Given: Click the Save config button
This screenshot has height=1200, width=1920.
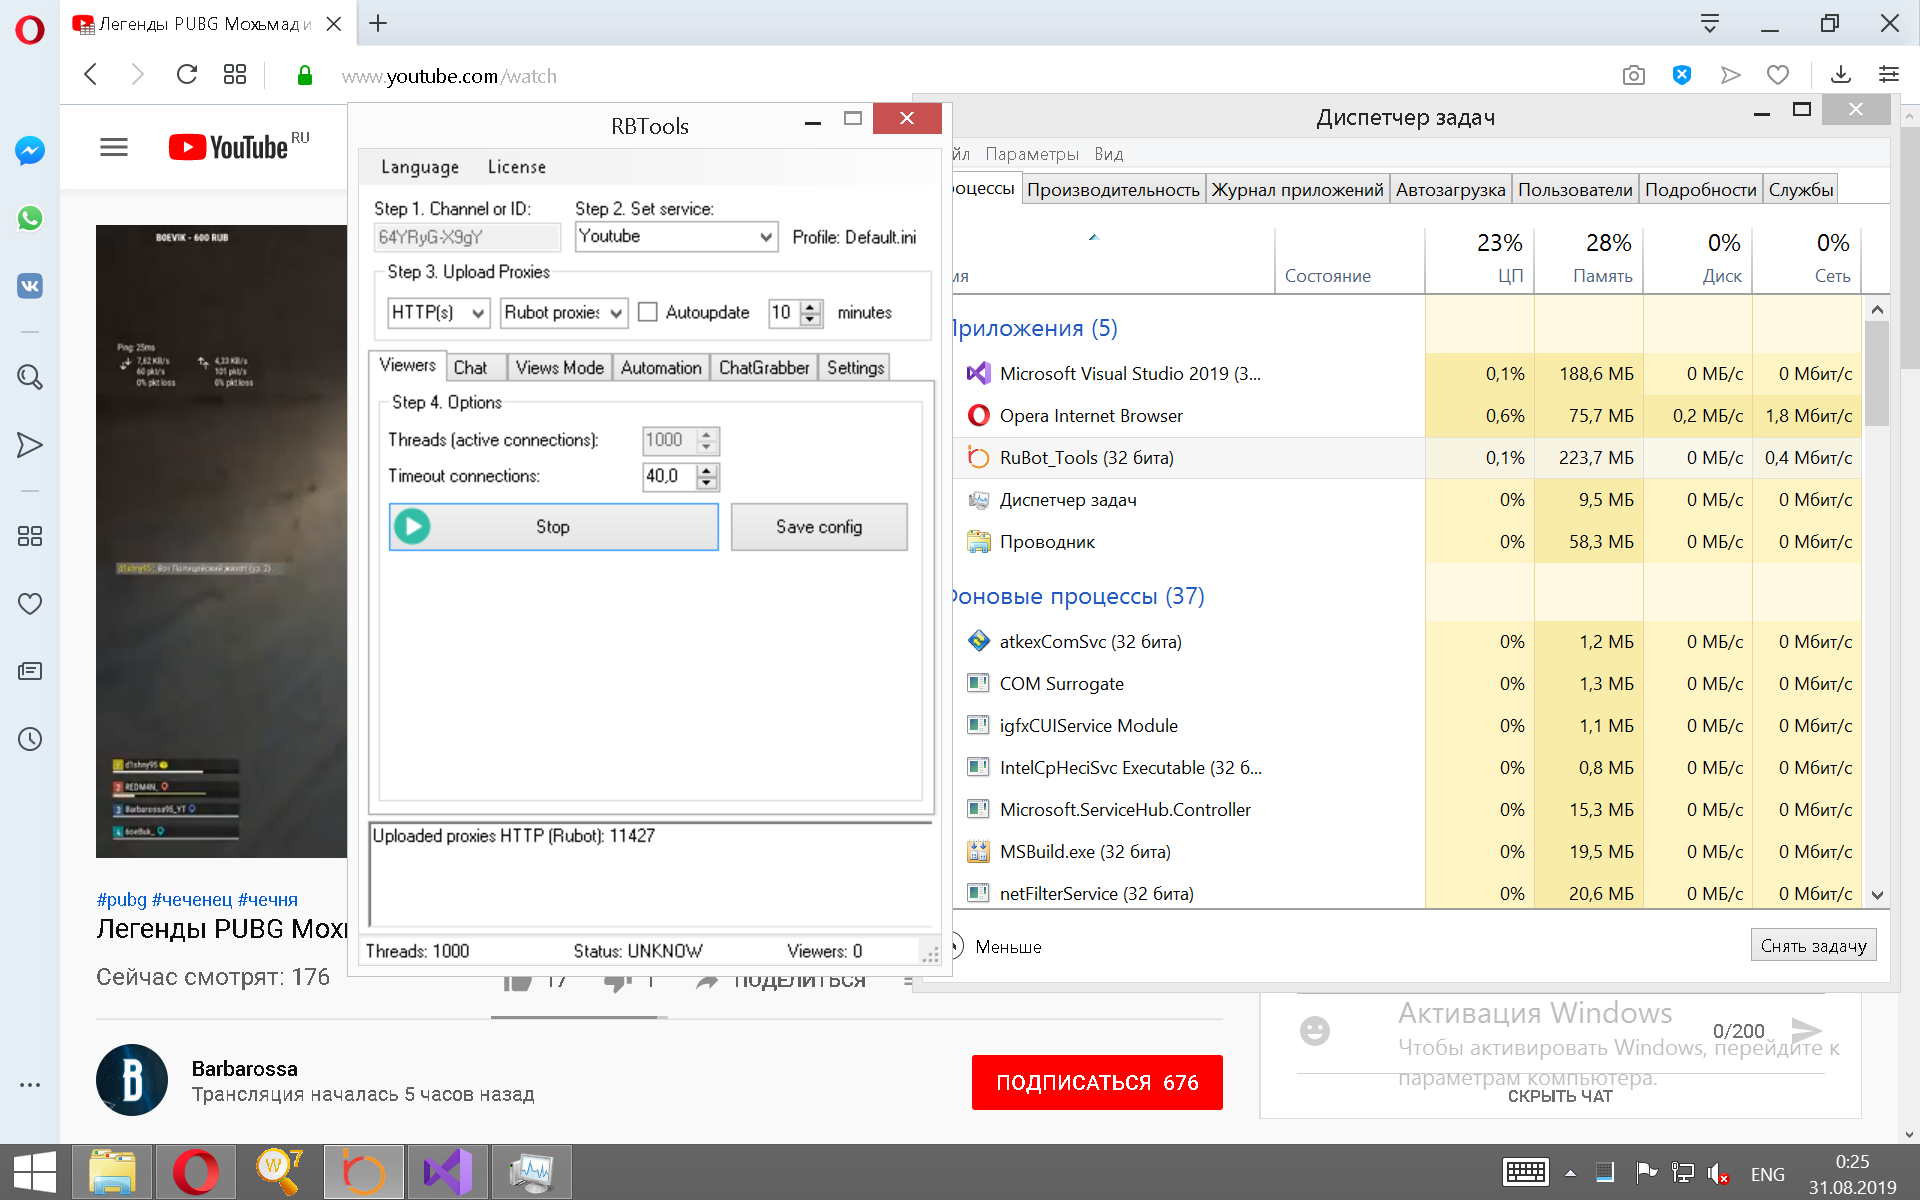Looking at the screenshot, I should point(818,527).
